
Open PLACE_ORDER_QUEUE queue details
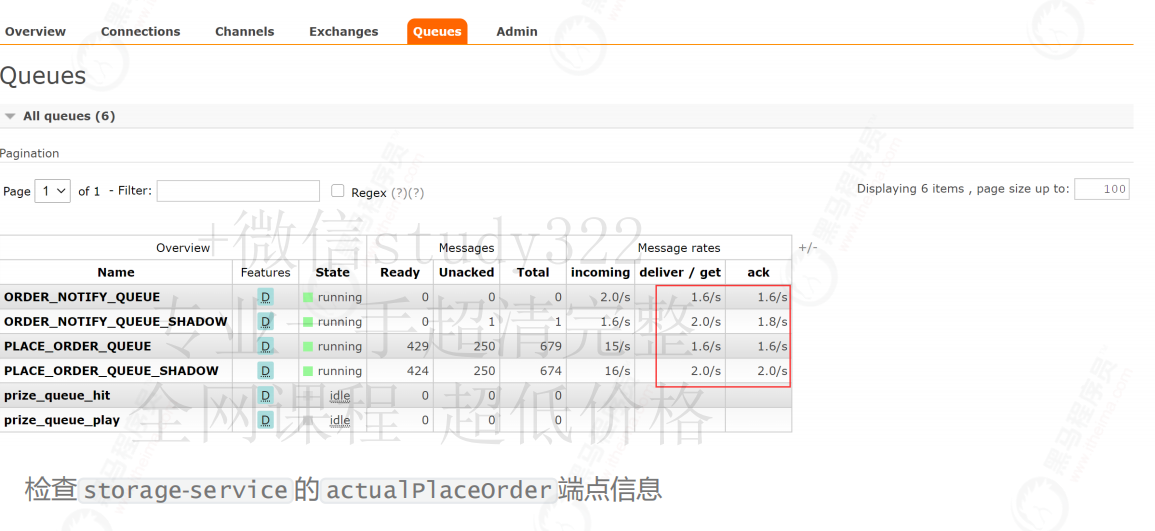(x=78, y=346)
